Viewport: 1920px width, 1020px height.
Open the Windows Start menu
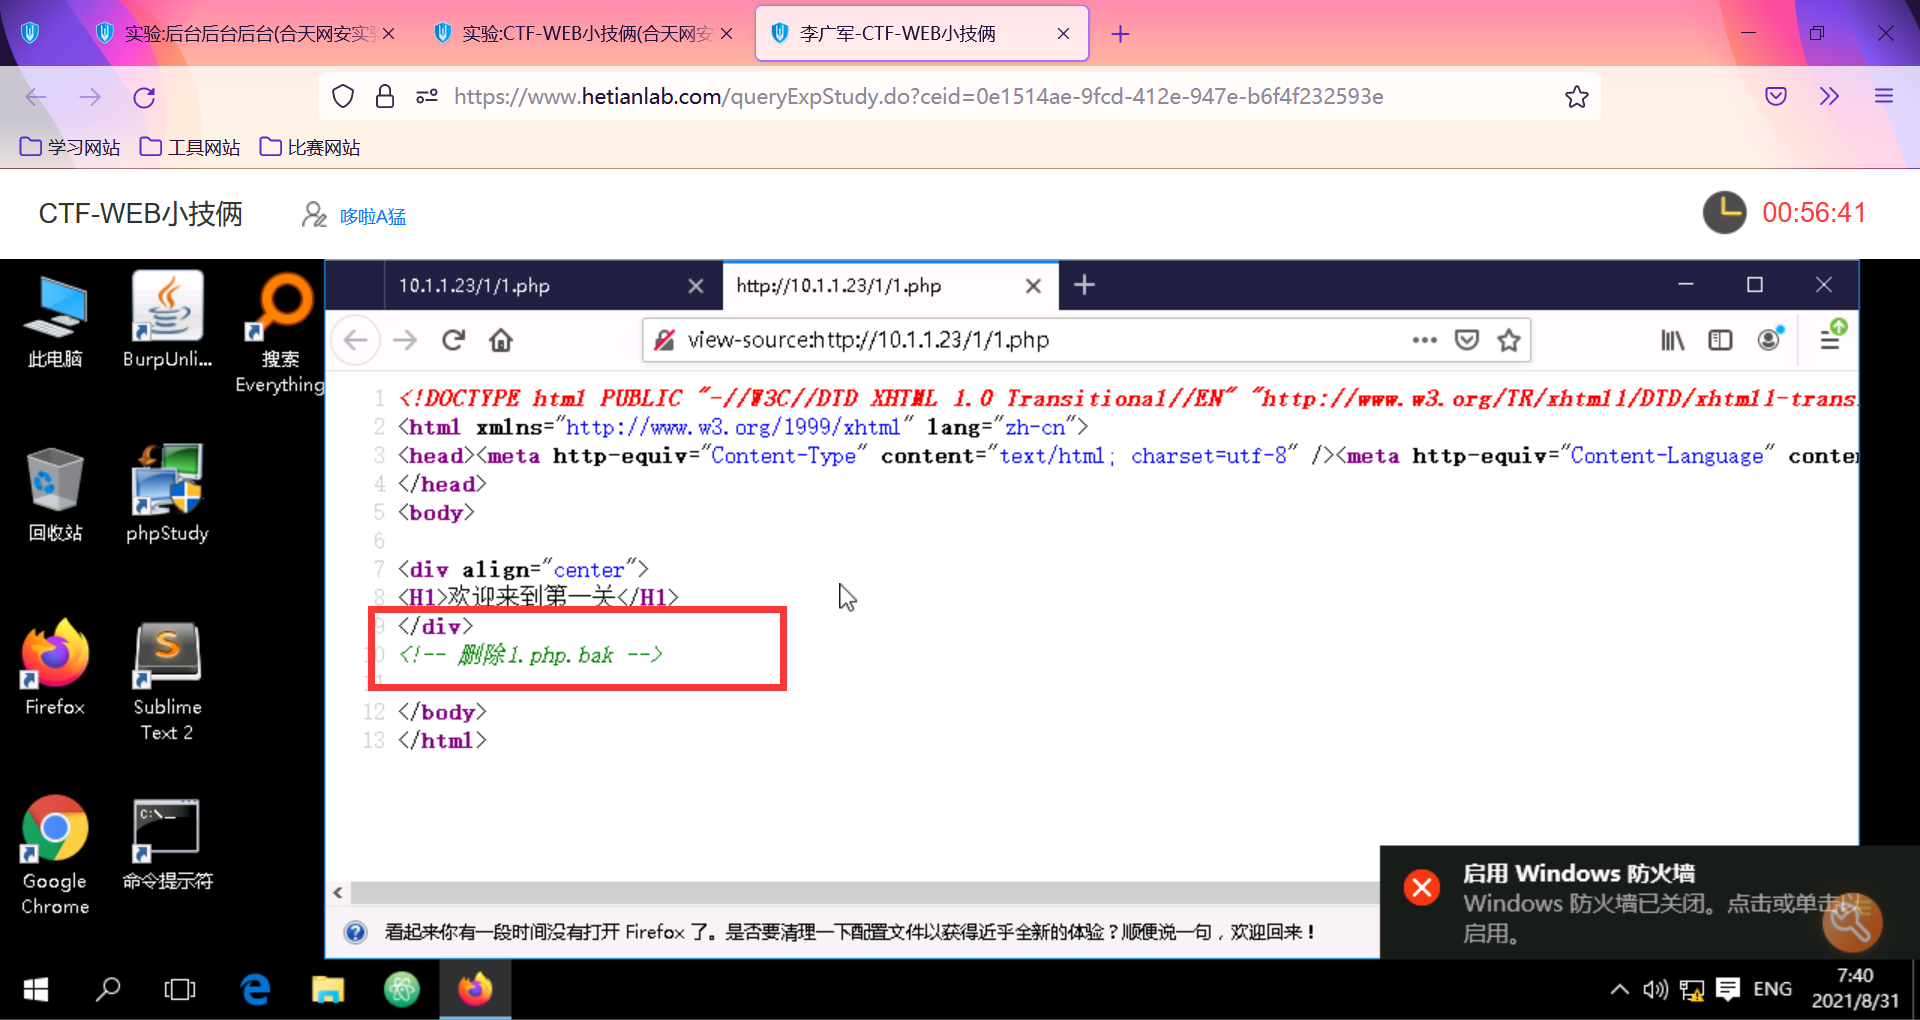pyautogui.click(x=36, y=990)
